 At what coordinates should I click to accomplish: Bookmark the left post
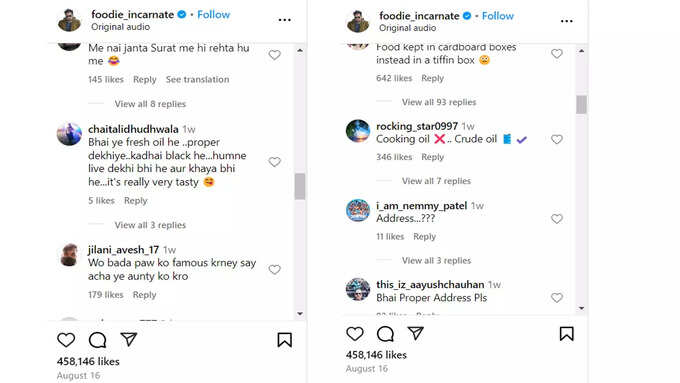point(284,340)
